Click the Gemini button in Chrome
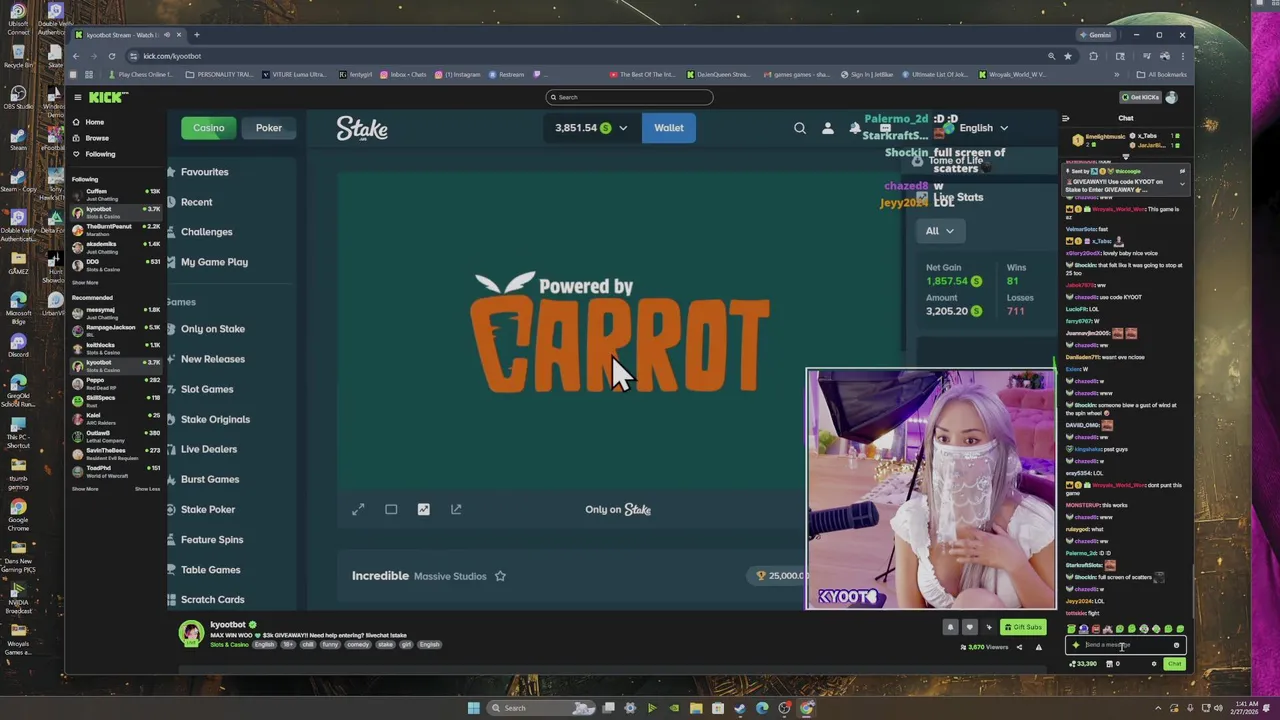The height and width of the screenshot is (720, 1280). coord(1095,35)
